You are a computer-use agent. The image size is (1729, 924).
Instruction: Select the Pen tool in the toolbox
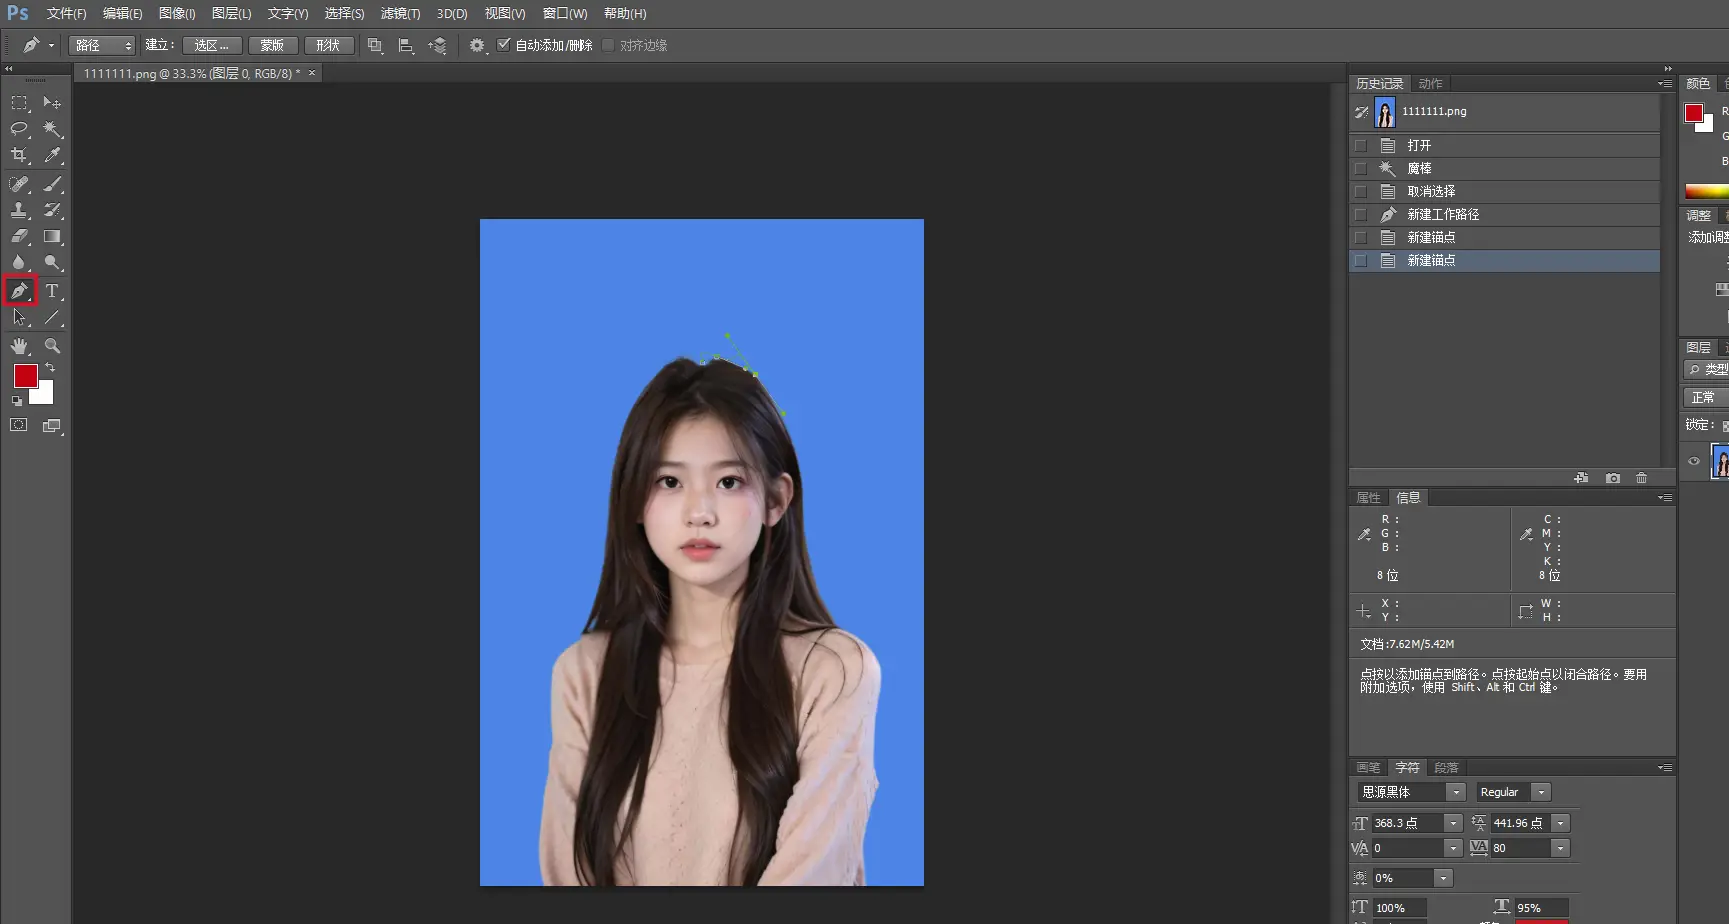[x=19, y=291]
